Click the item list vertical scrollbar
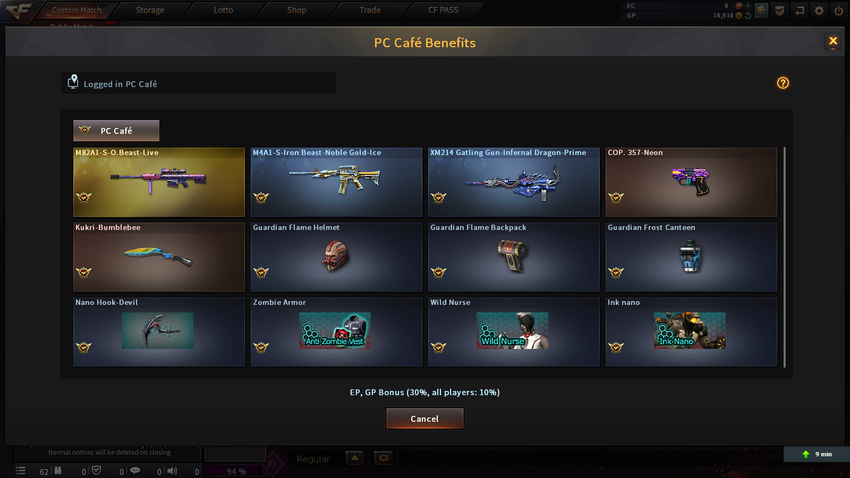The width and height of the screenshot is (850, 478). coord(784,257)
